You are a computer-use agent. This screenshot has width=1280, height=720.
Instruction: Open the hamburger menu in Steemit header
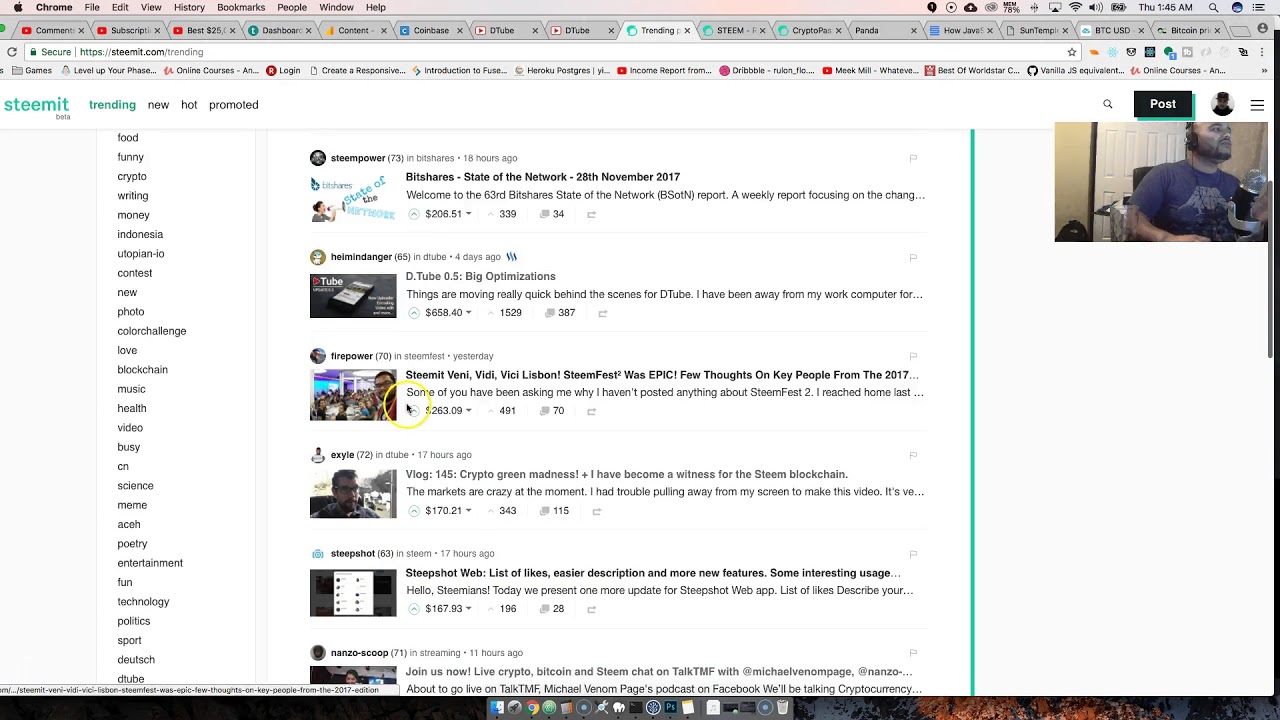1257,104
